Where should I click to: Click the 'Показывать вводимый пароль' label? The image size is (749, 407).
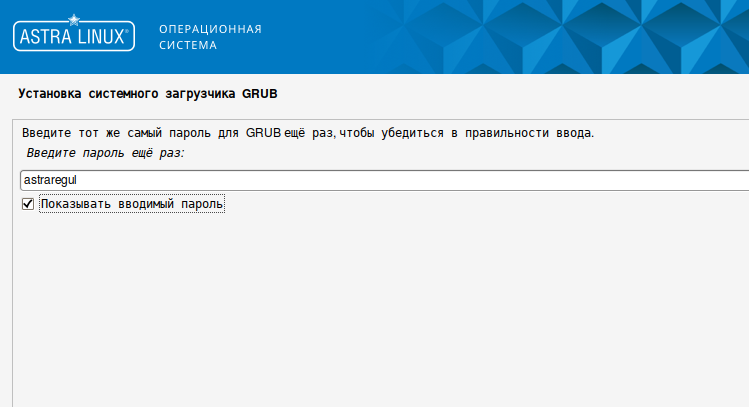pyautogui.click(x=131, y=204)
